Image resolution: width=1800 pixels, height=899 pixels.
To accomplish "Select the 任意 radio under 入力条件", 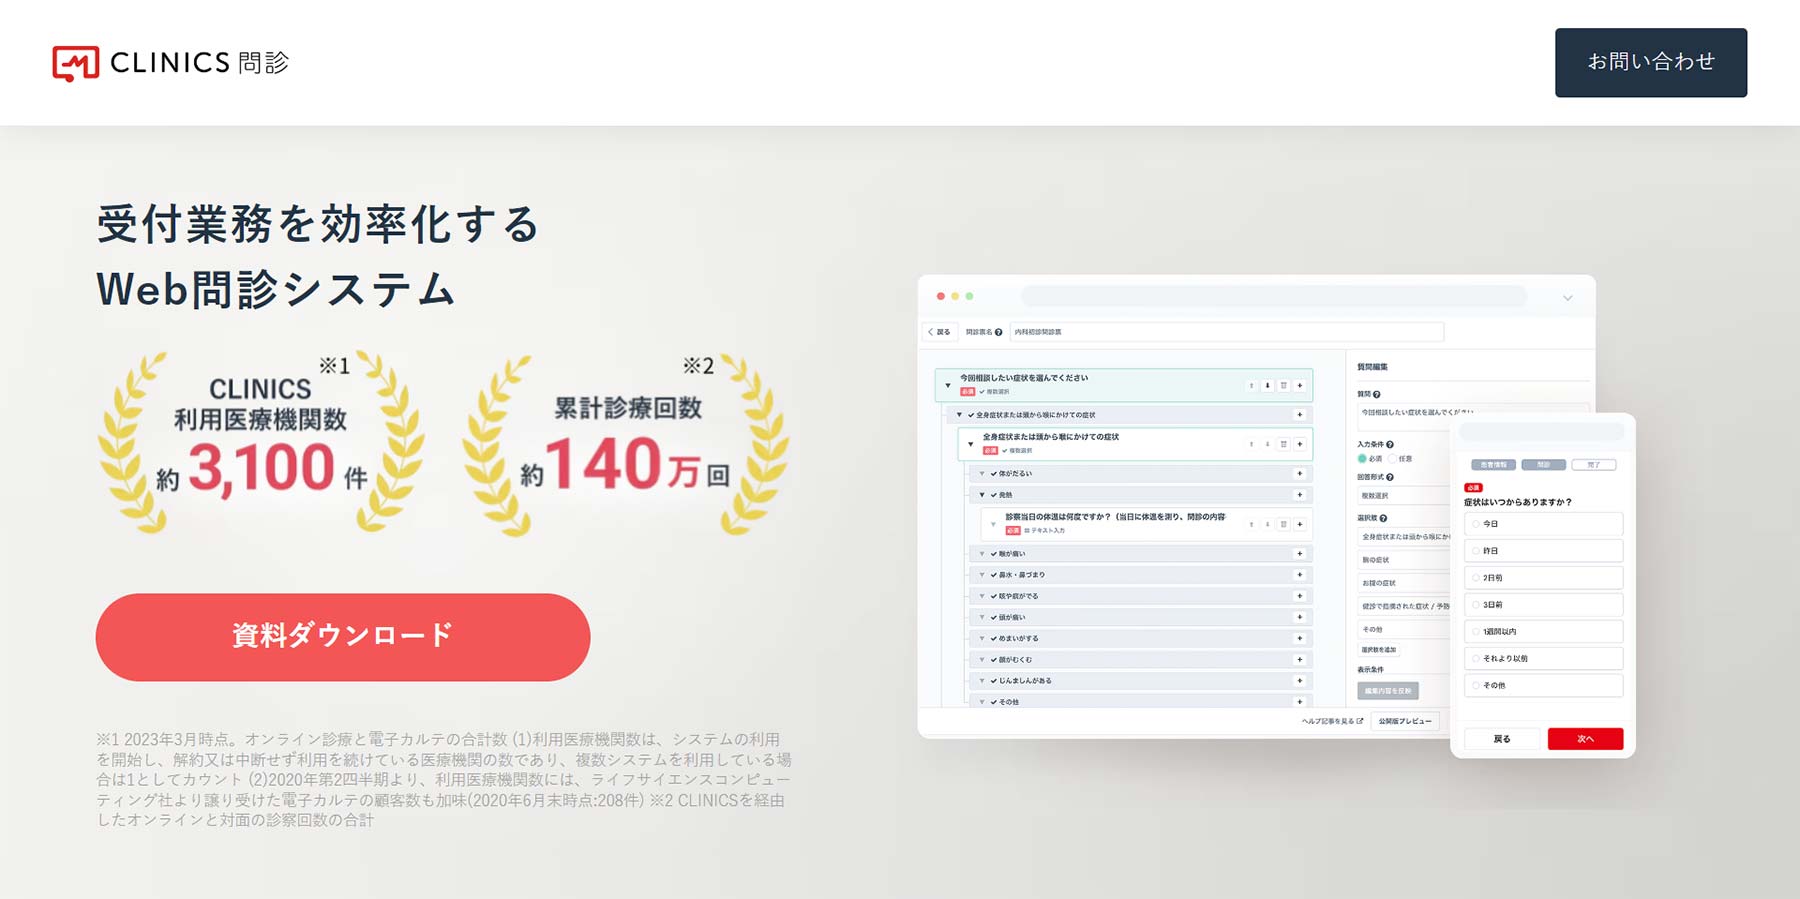I will (1393, 459).
